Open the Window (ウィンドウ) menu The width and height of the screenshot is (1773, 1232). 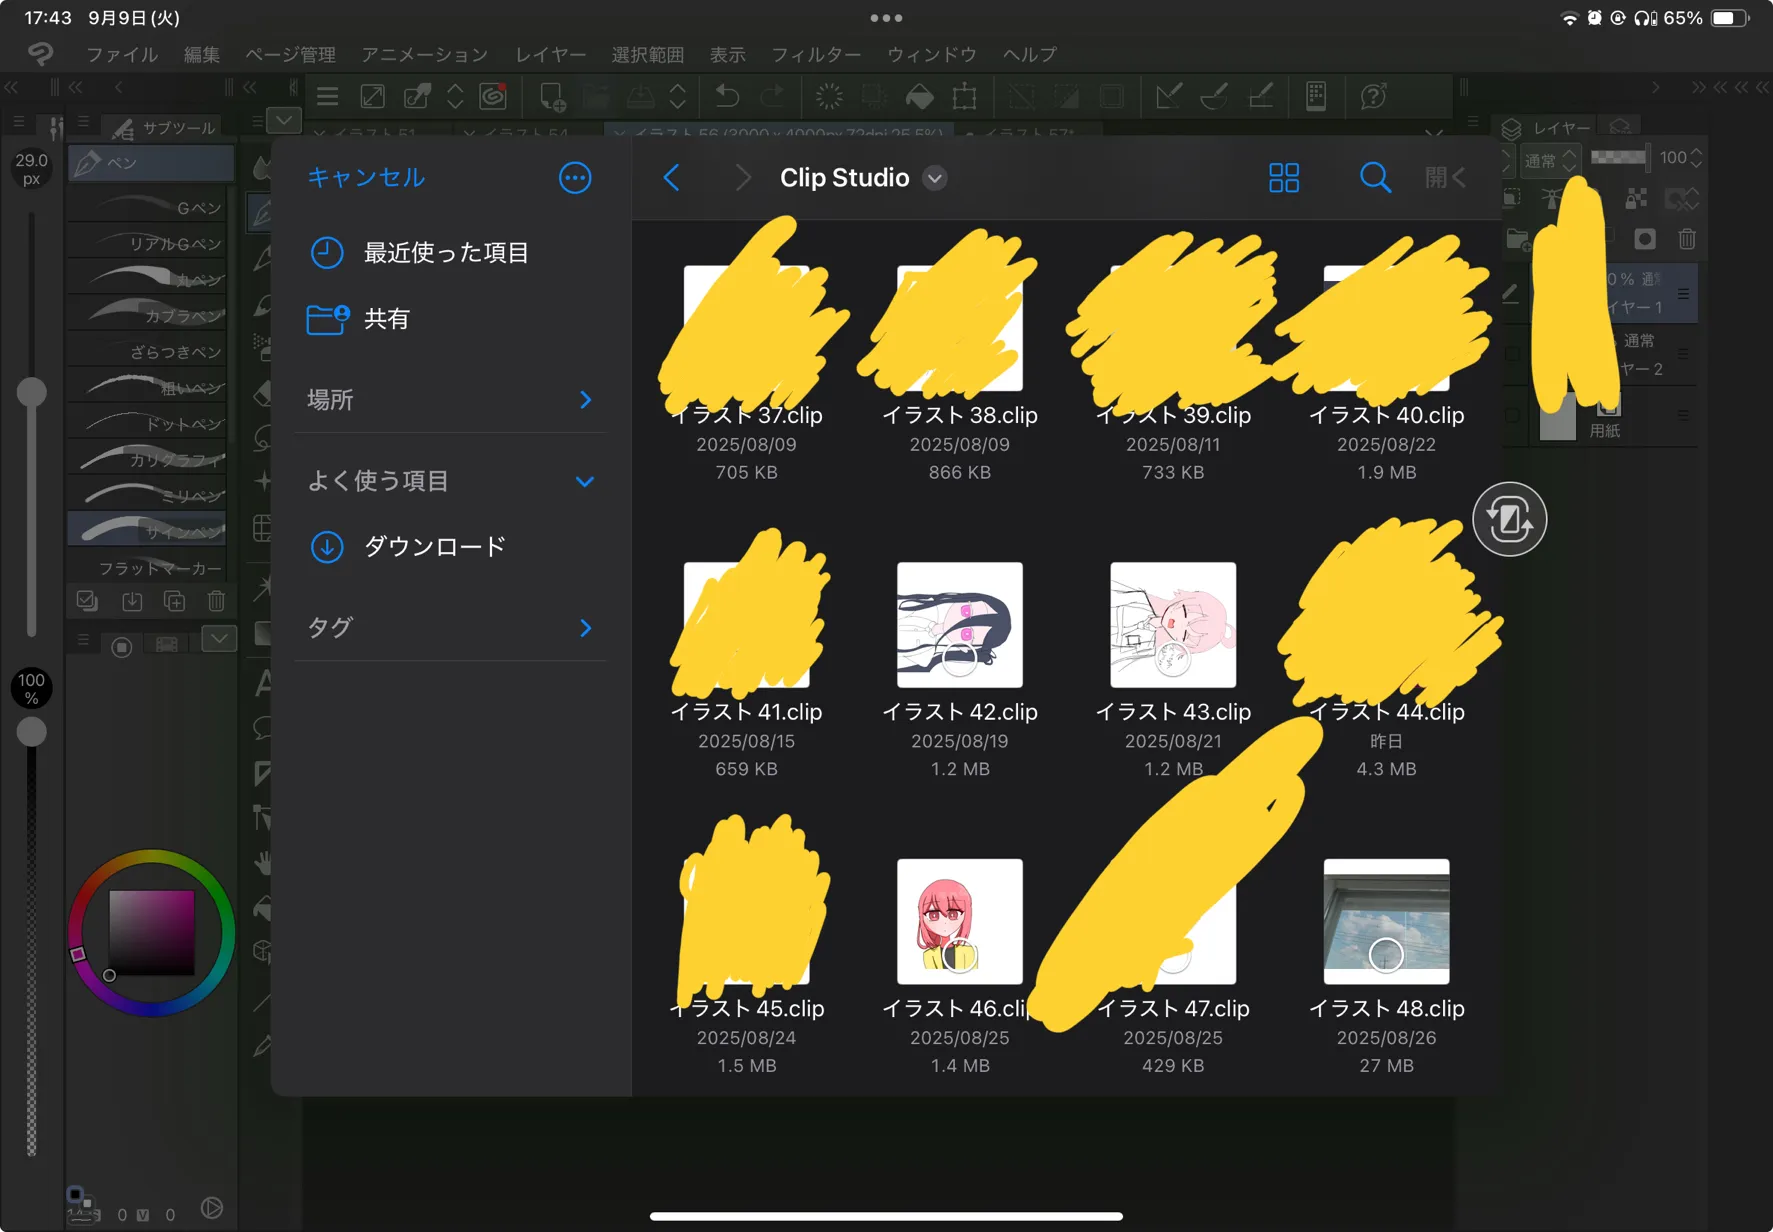[931, 54]
